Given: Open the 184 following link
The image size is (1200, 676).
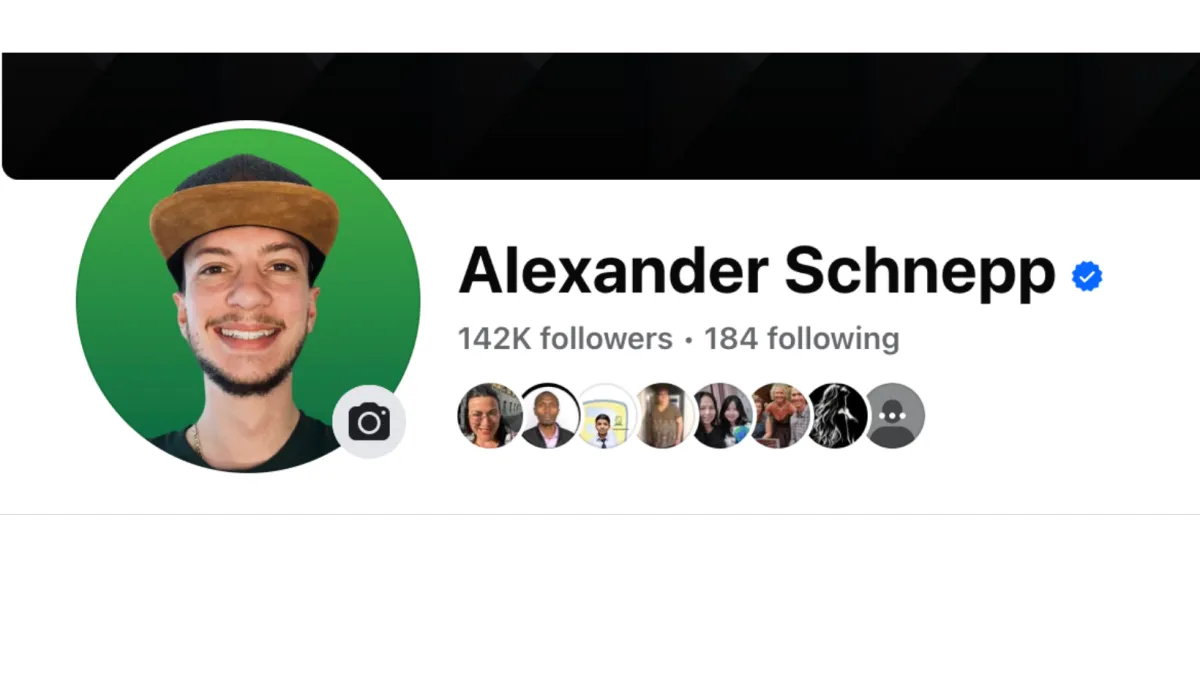Looking at the screenshot, I should 802,339.
